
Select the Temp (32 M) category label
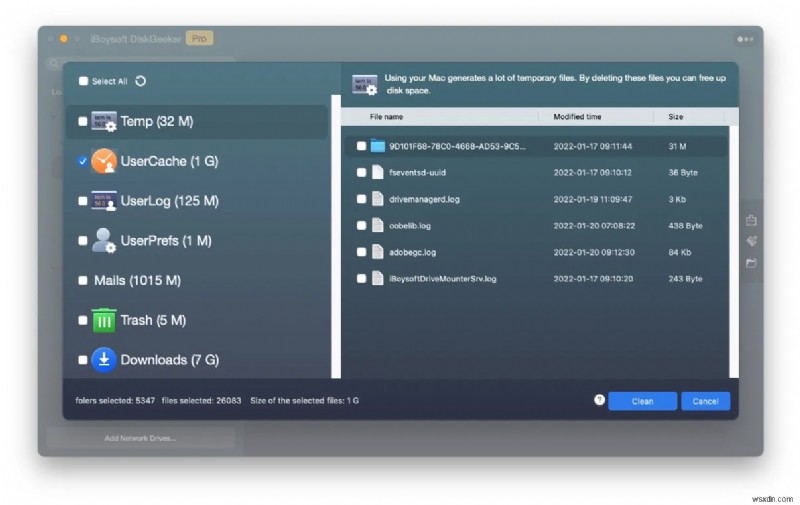pos(157,121)
